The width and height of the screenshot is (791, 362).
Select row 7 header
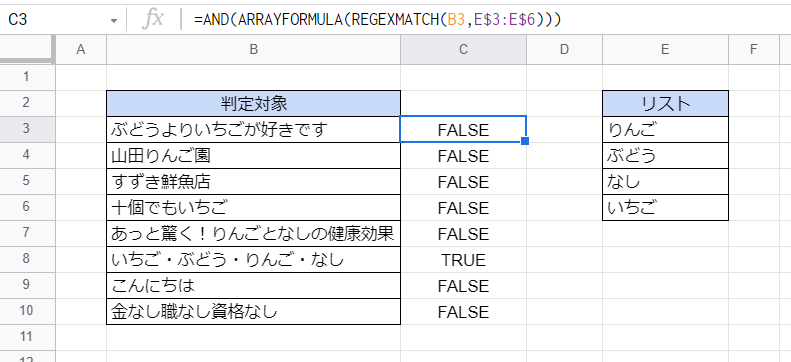coord(27,233)
